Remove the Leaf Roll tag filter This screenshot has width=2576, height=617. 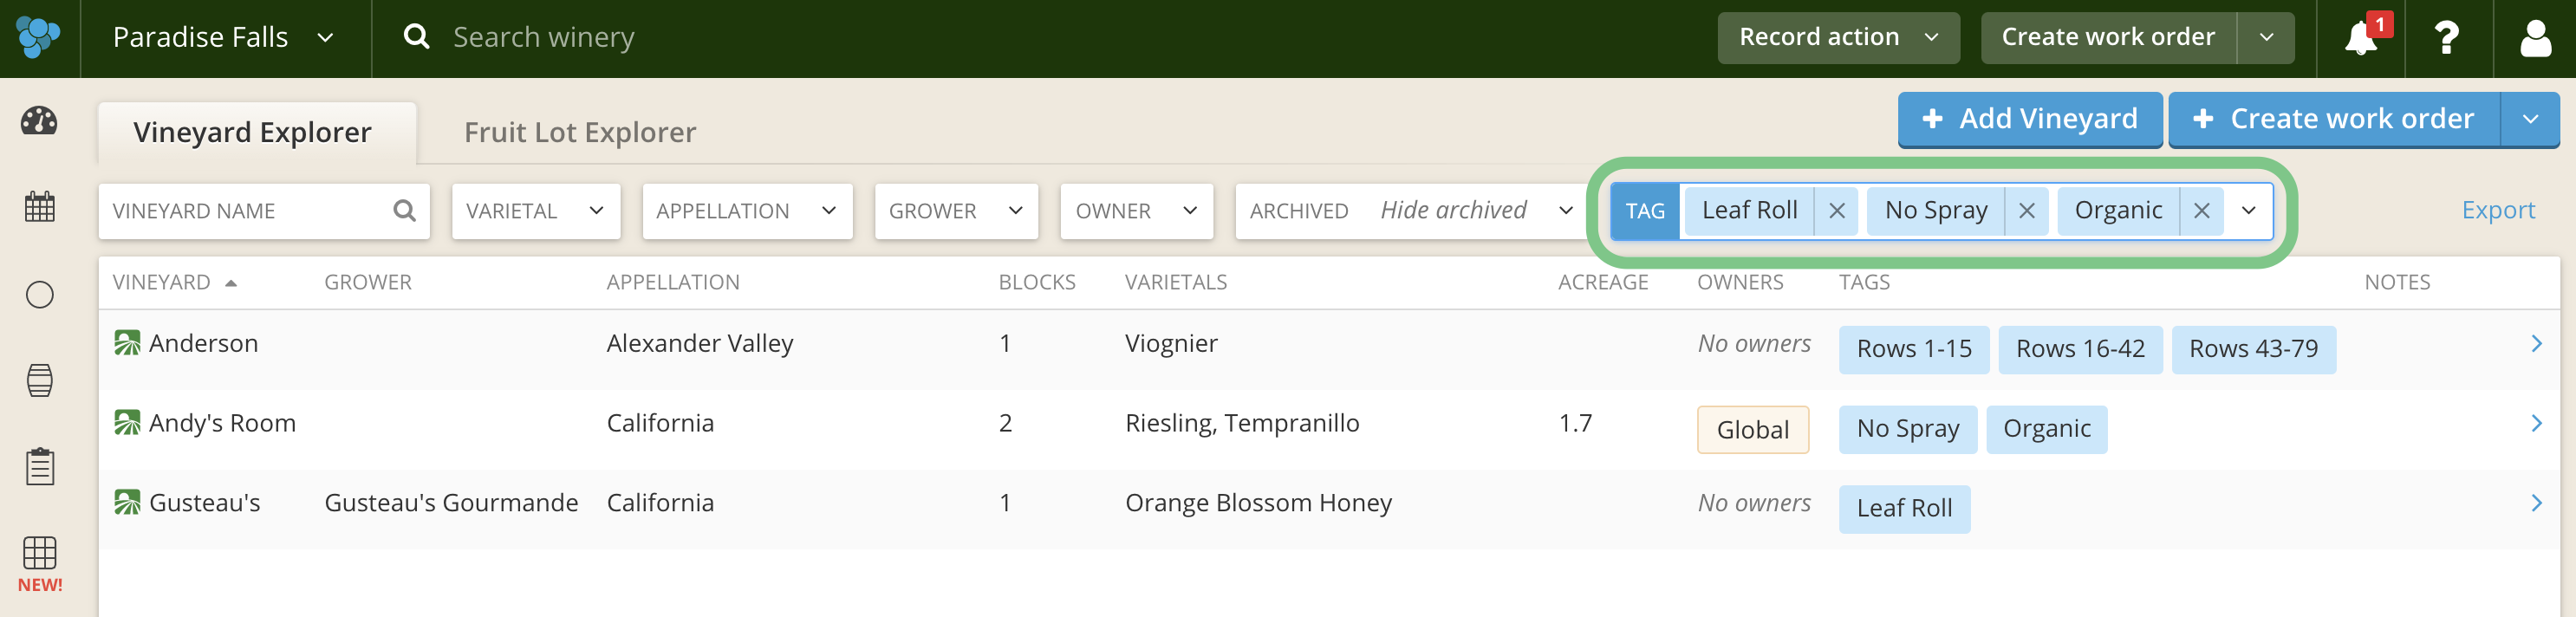(x=1836, y=211)
